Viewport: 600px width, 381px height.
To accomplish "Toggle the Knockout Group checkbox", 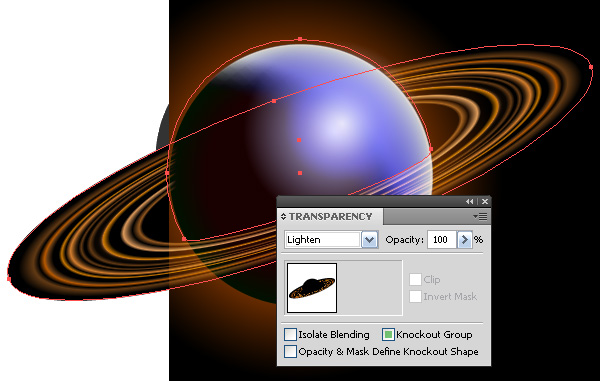I will 388,334.
